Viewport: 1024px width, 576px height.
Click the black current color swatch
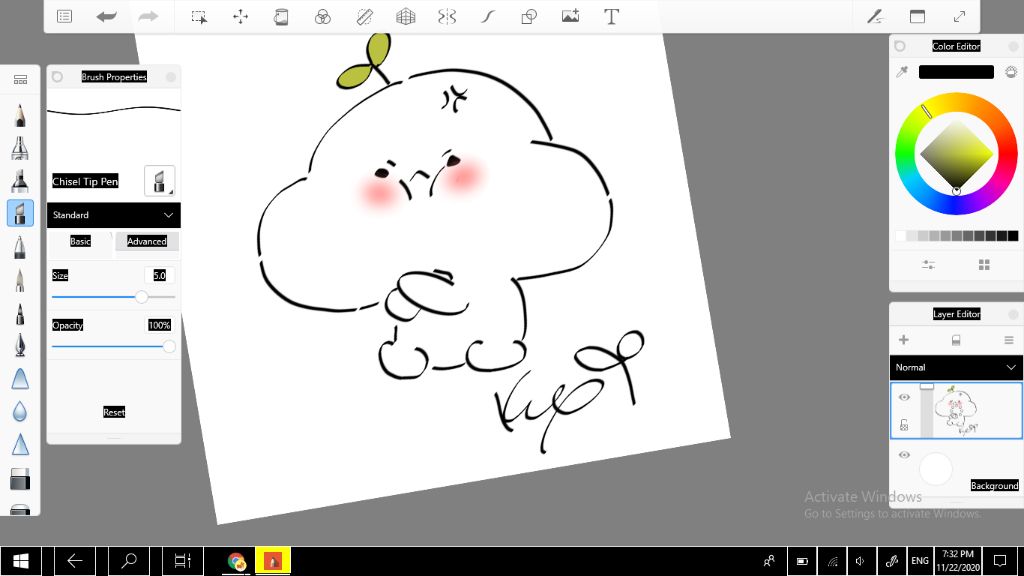pos(956,72)
